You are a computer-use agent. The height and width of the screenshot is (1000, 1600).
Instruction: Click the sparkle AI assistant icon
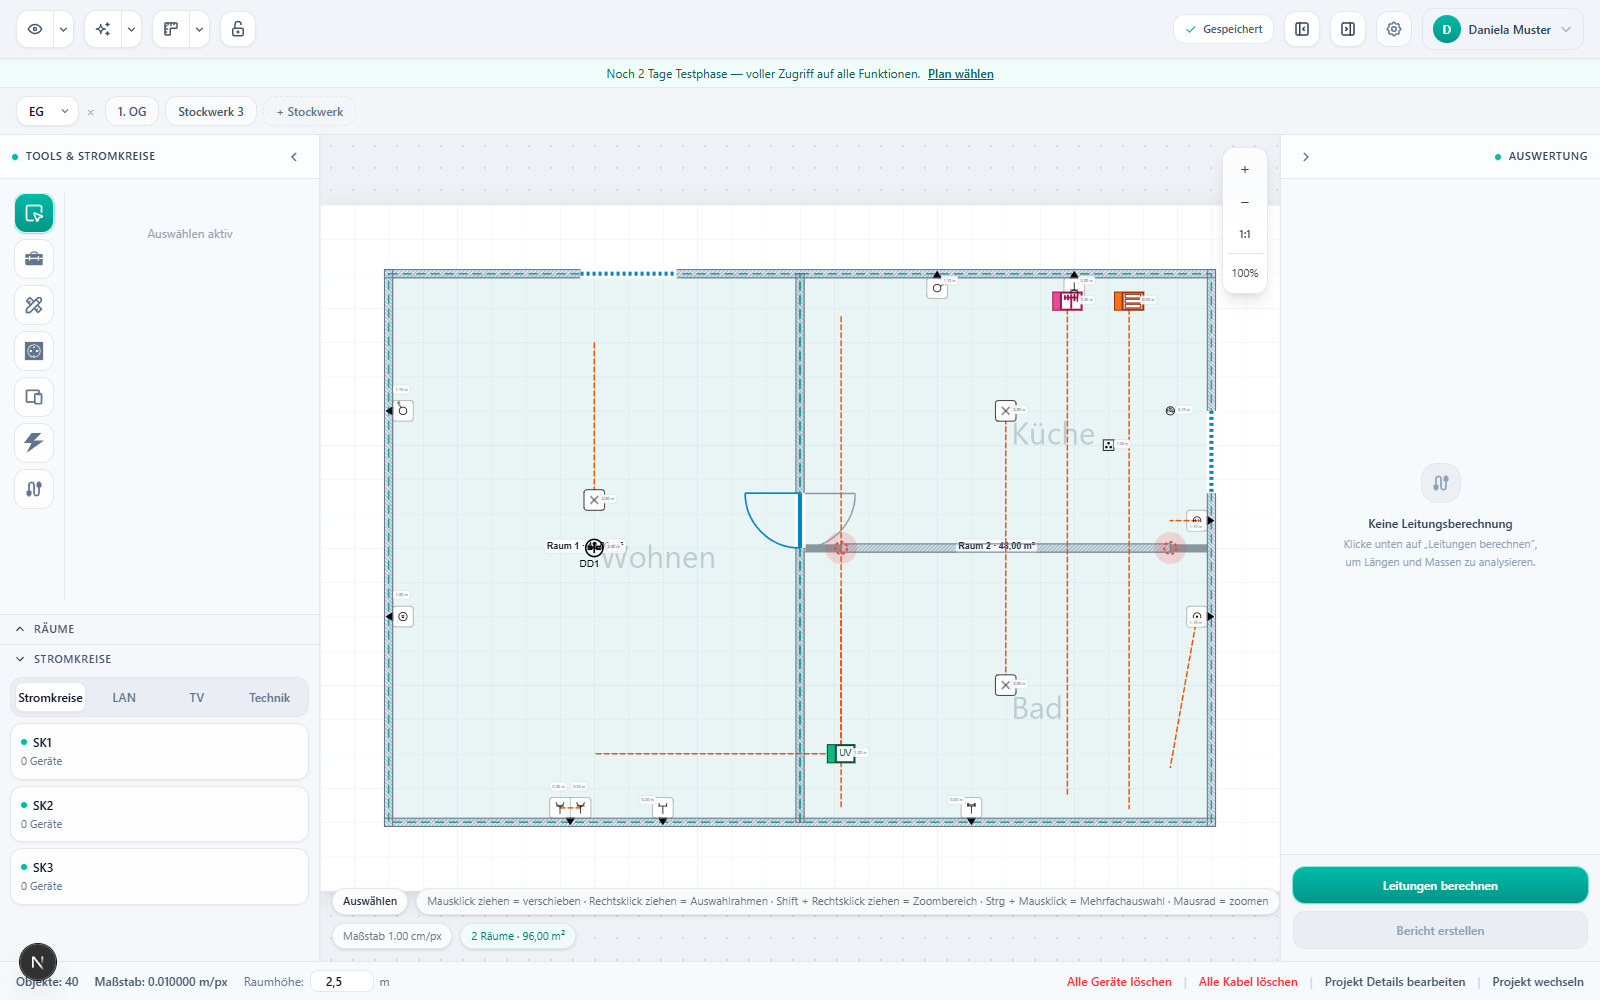coord(103,29)
